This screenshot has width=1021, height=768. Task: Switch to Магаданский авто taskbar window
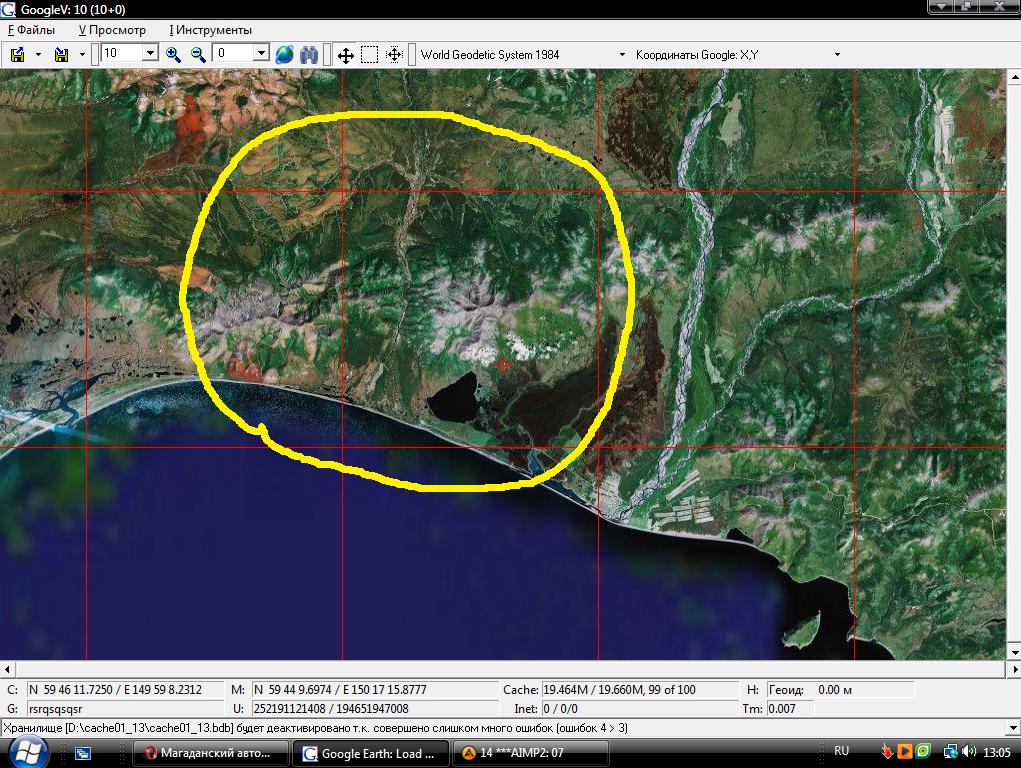211,753
